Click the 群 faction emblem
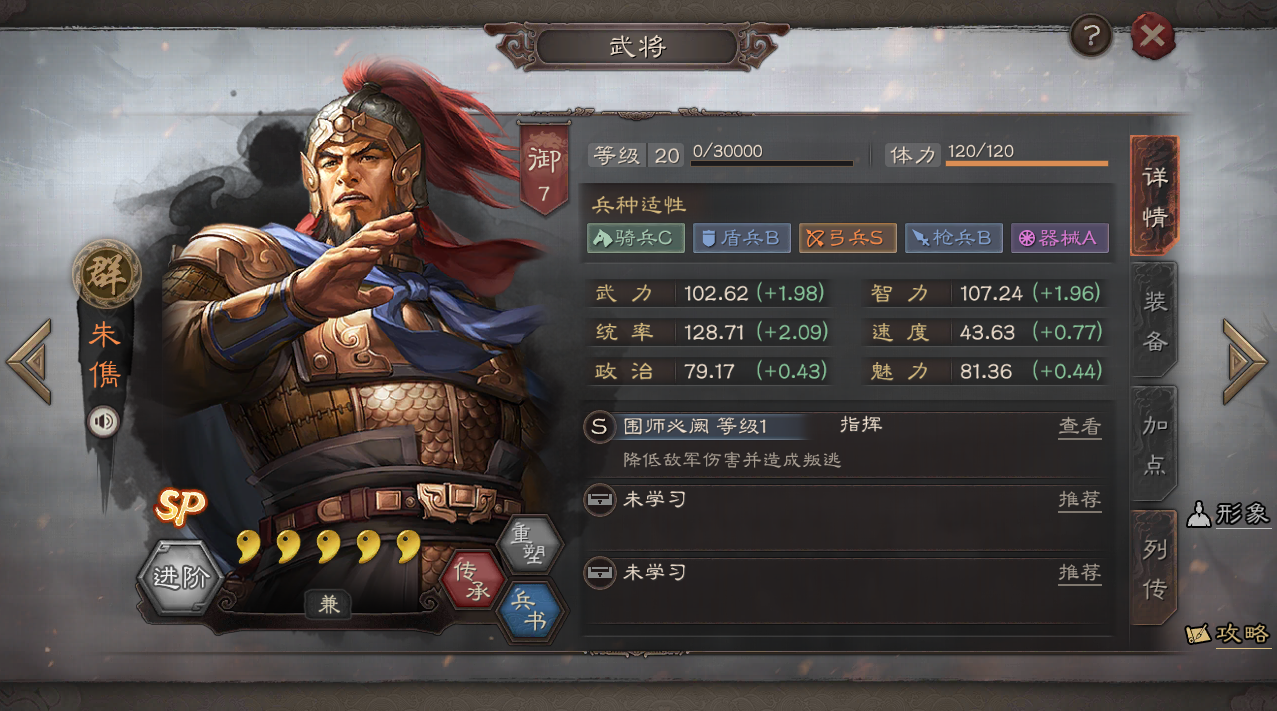1277x711 pixels. pos(106,274)
